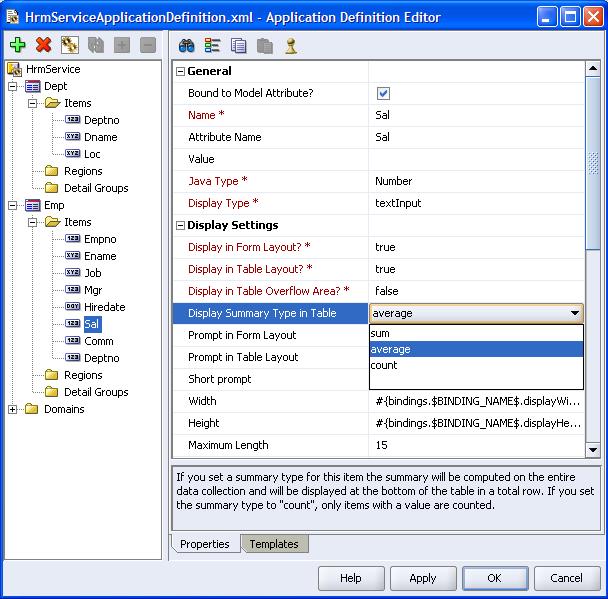This screenshot has width=608, height=599.
Task: Click the Maximum Length value field
Action: click(475, 445)
